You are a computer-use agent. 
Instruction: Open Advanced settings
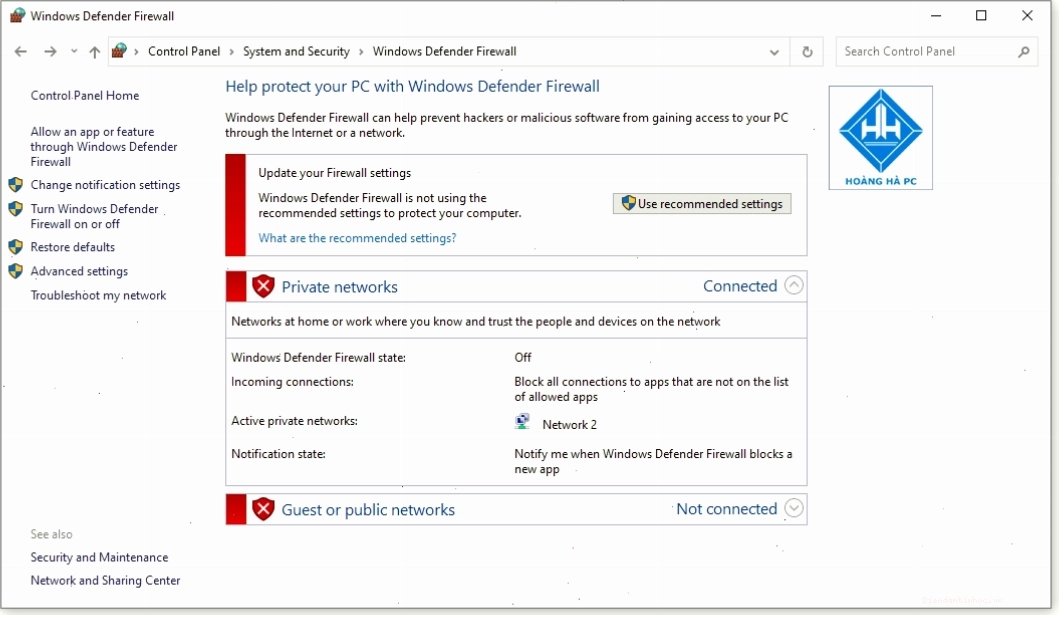tap(79, 271)
